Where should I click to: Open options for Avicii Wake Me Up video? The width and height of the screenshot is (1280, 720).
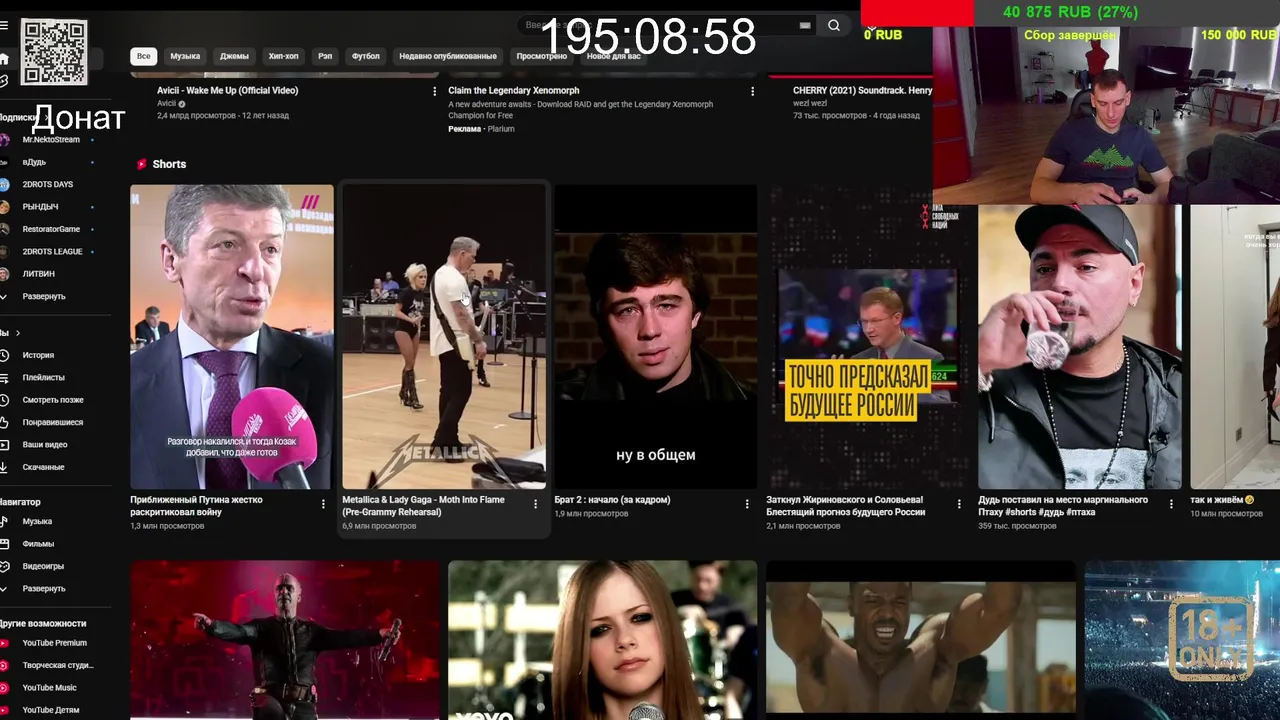coord(434,91)
